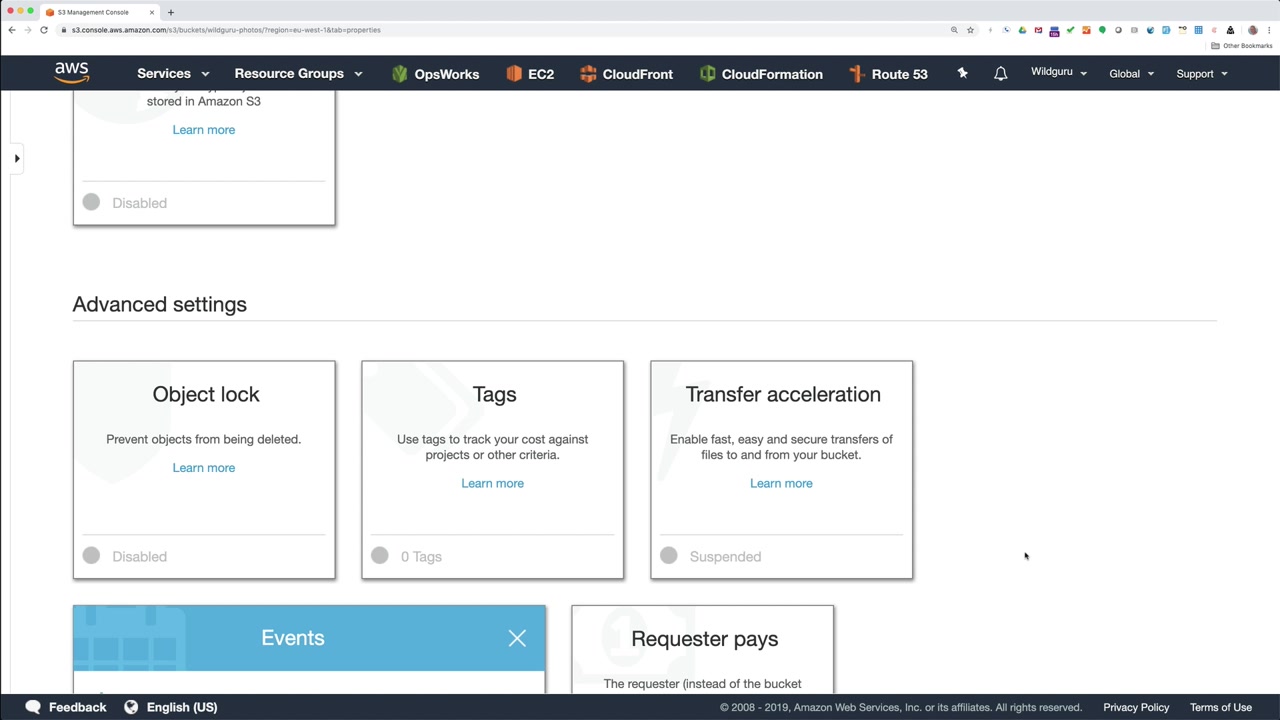1280x720 pixels.
Task: Bookmark this page with the star icon
Action: click(970, 30)
